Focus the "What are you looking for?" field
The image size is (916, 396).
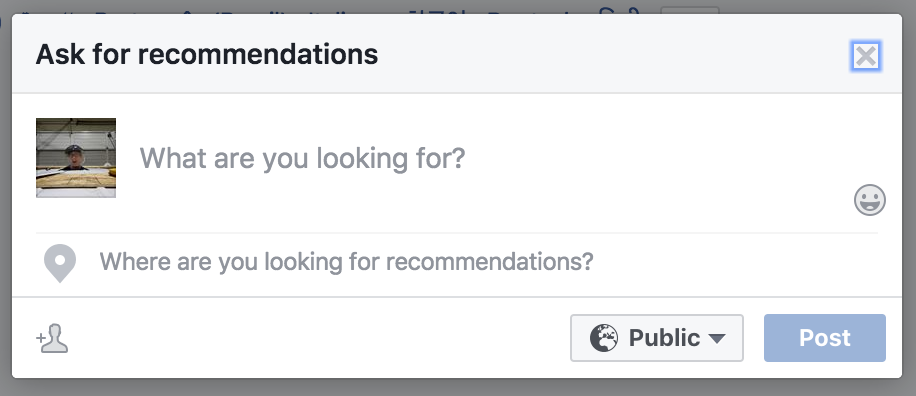click(x=491, y=158)
